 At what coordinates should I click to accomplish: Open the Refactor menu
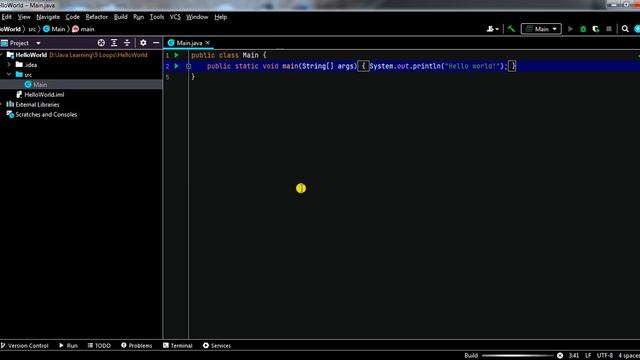(96, 17)
